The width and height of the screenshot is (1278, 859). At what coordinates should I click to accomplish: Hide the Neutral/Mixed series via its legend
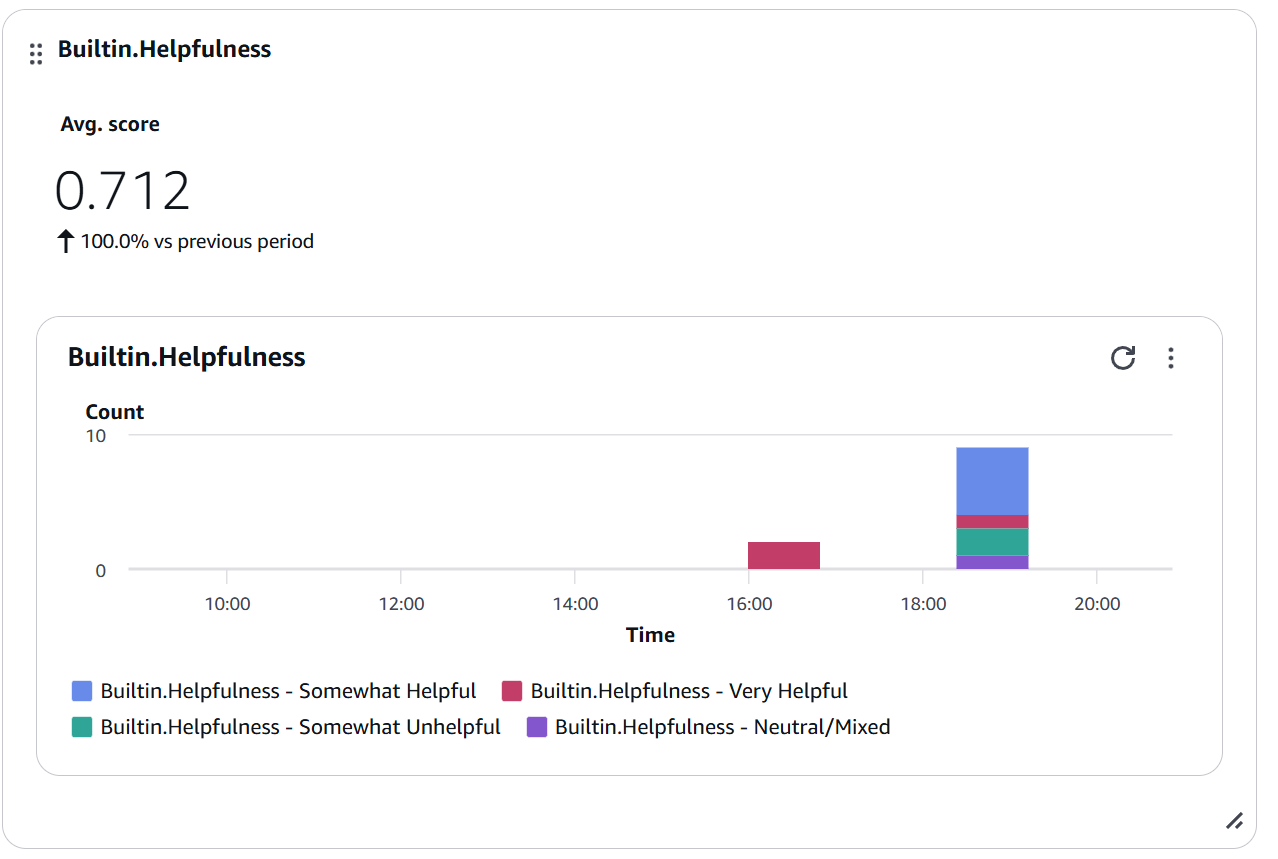point(537,727)
